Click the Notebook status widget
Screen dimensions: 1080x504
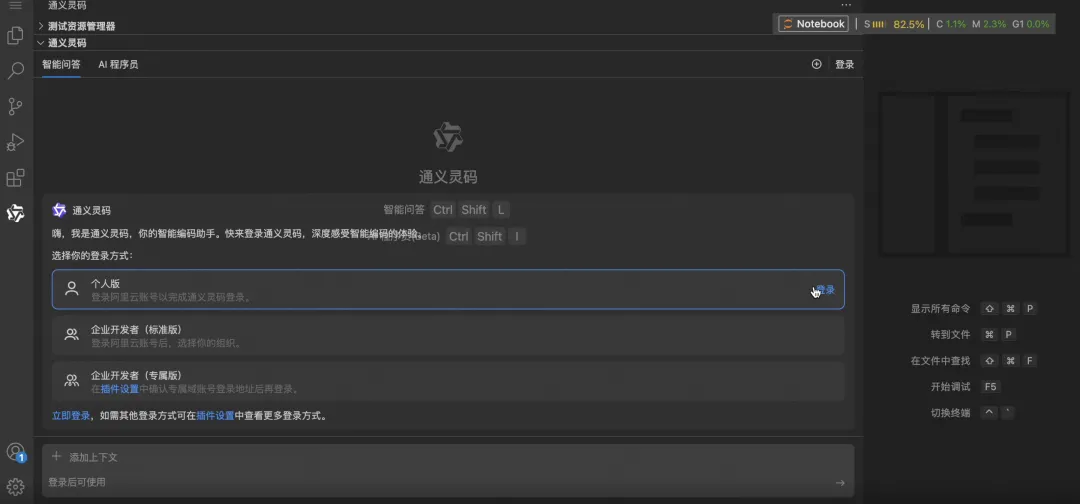(813, 23)
